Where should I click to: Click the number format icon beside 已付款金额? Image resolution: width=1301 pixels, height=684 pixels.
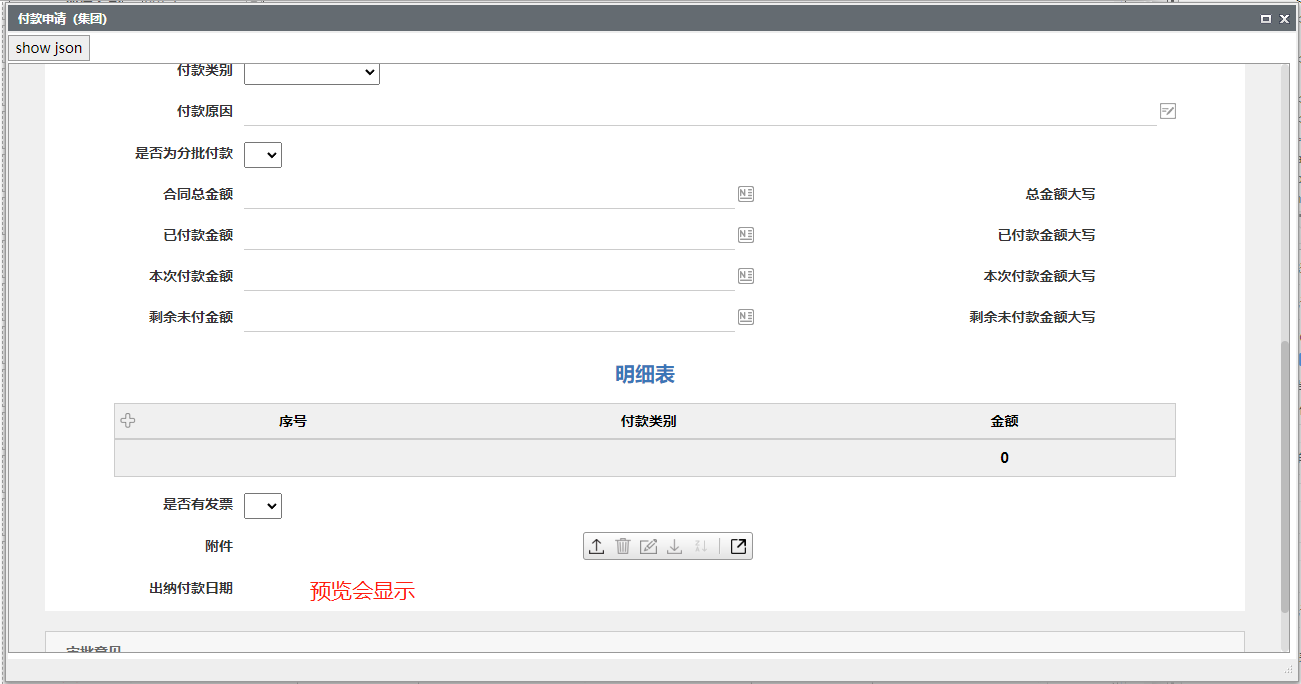click(x=746, y=235)
